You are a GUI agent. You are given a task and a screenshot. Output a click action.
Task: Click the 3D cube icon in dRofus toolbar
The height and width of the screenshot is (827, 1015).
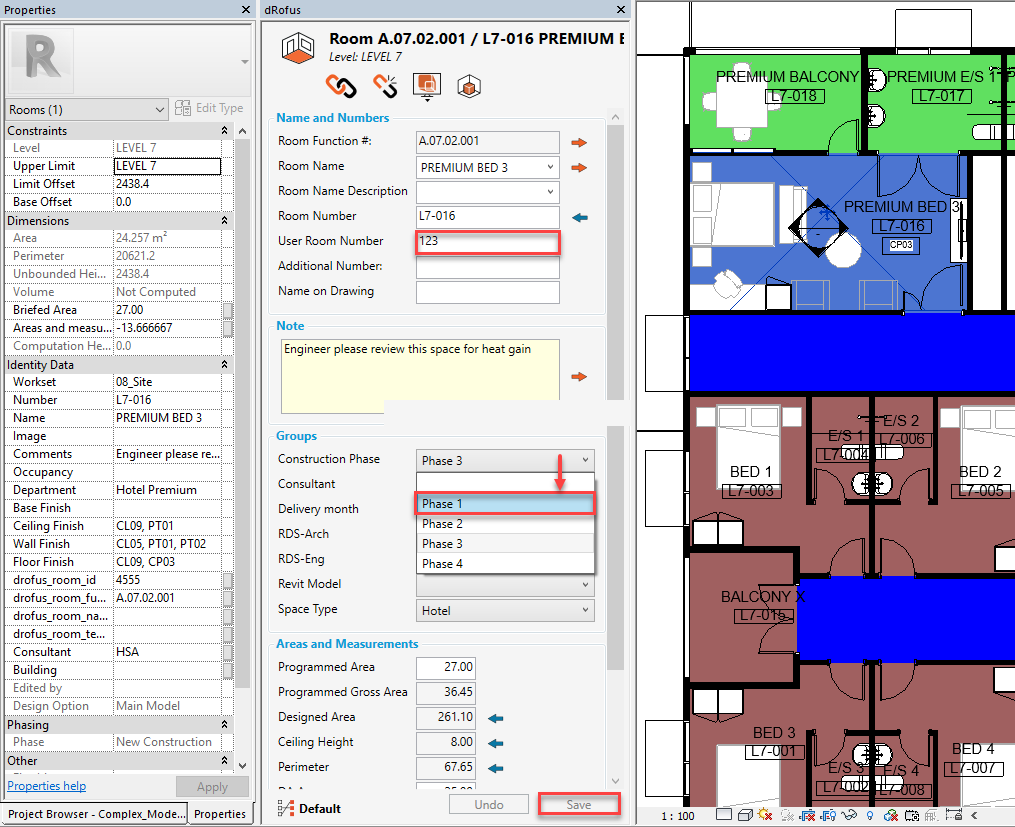[x=468, y=87]
